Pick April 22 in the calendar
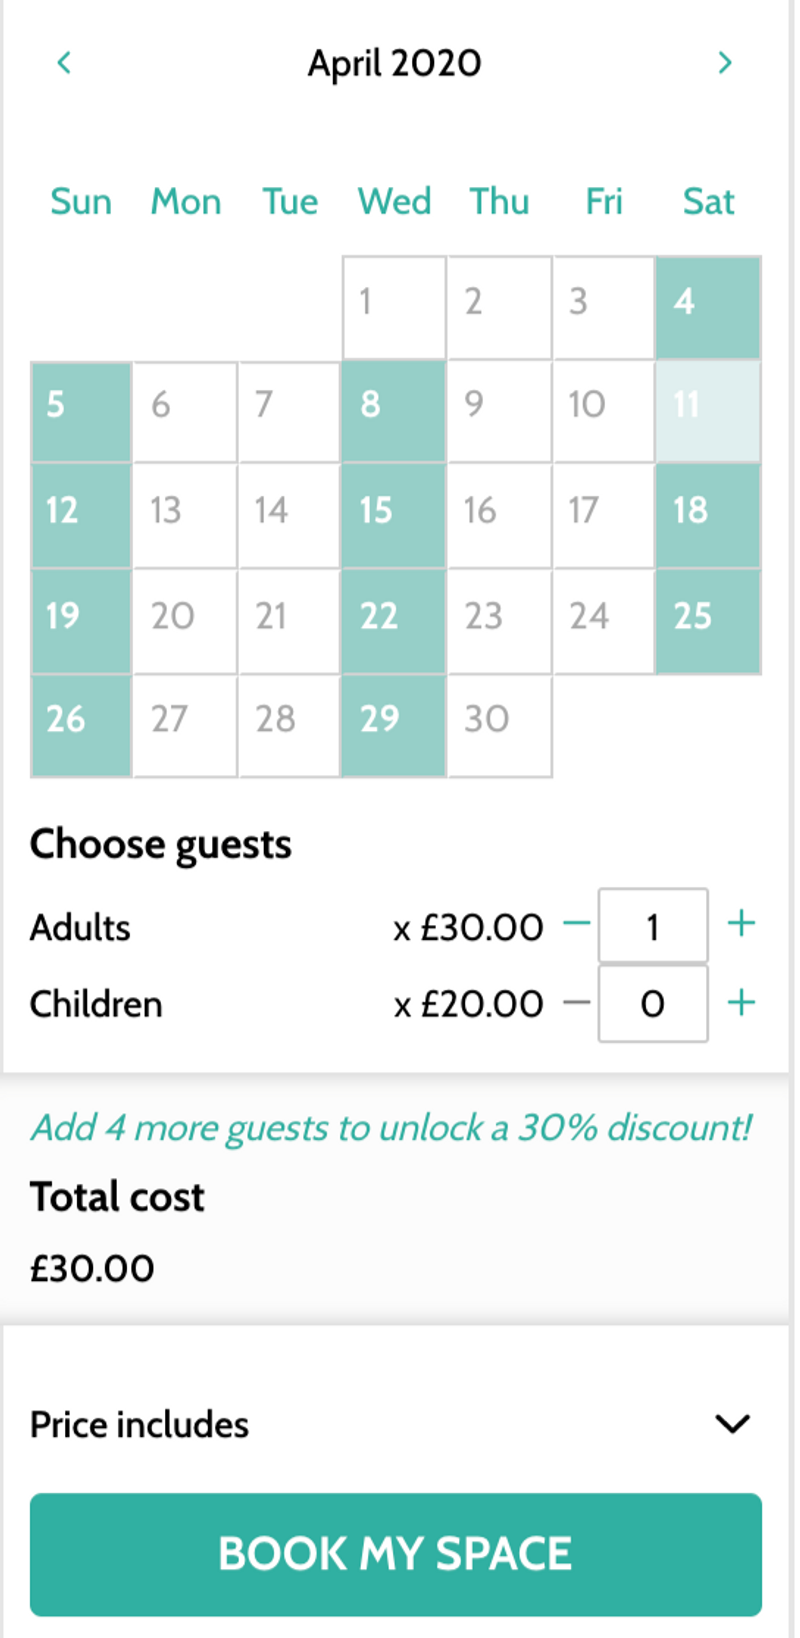Viewport: 800px width, 1638px height. [394, 621]
